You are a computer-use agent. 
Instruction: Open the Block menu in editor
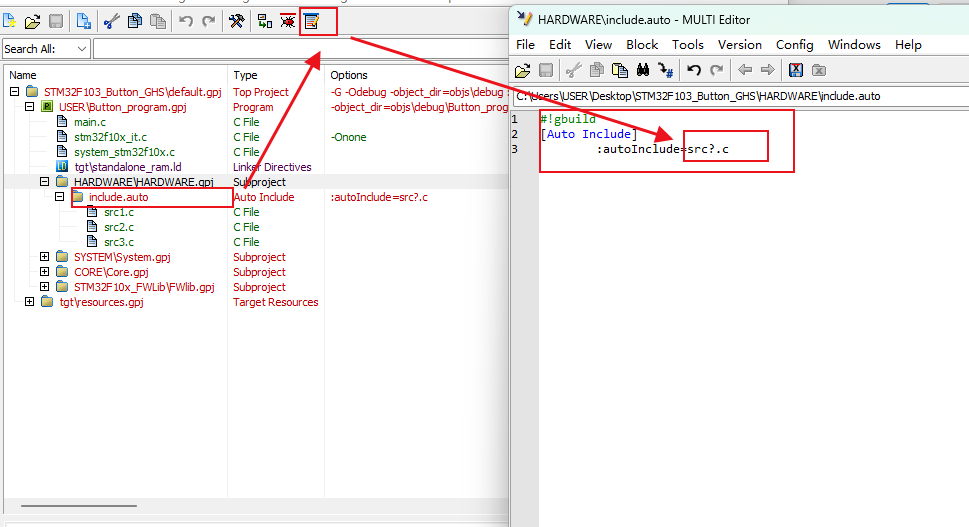[x=642, y=44]
